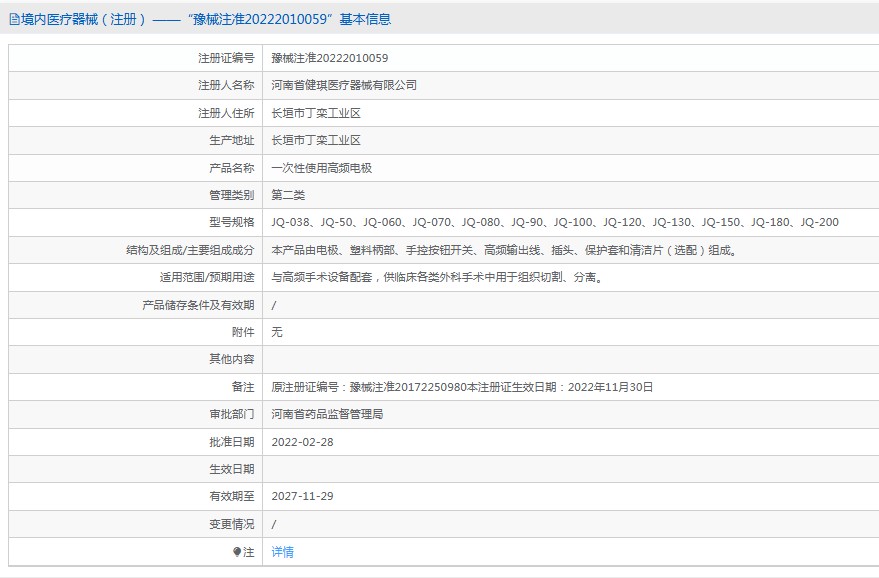This screenshot has height=578, width=879.
Task: Select product name 一次性使用高频电极
Action: (x=322, y=168)
